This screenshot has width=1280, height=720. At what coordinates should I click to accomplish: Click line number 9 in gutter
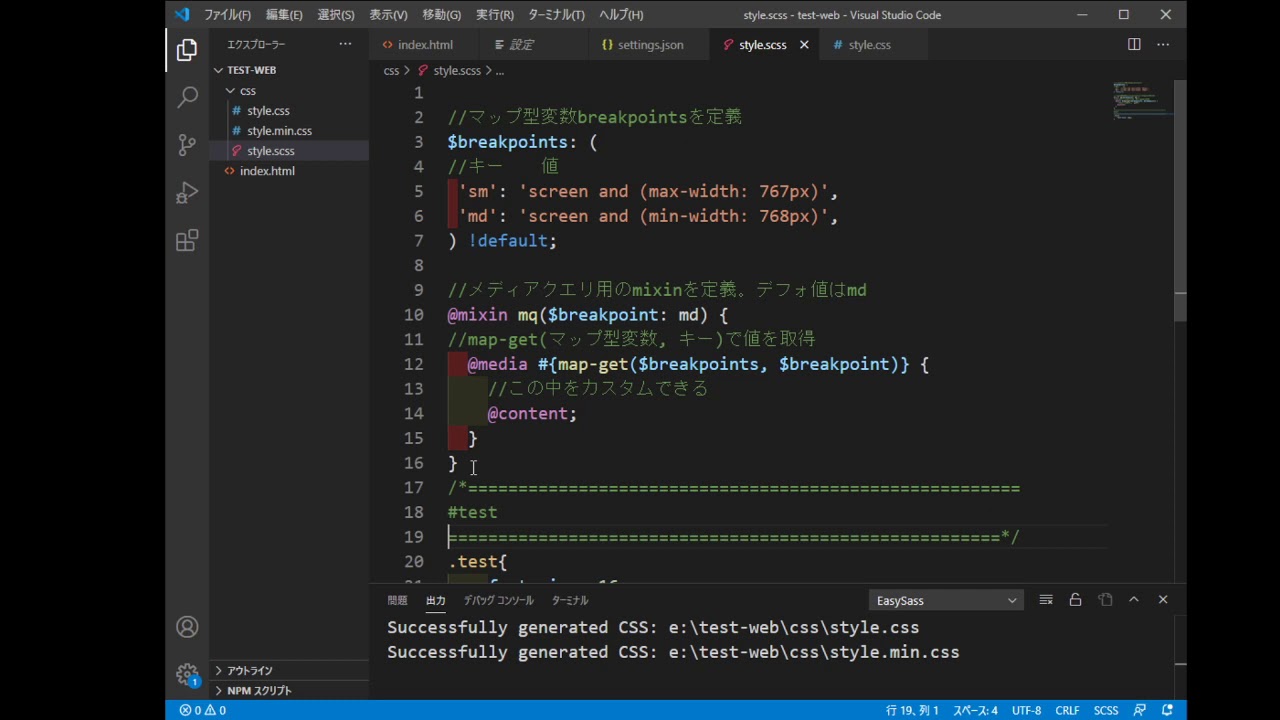tap(418, 290)
